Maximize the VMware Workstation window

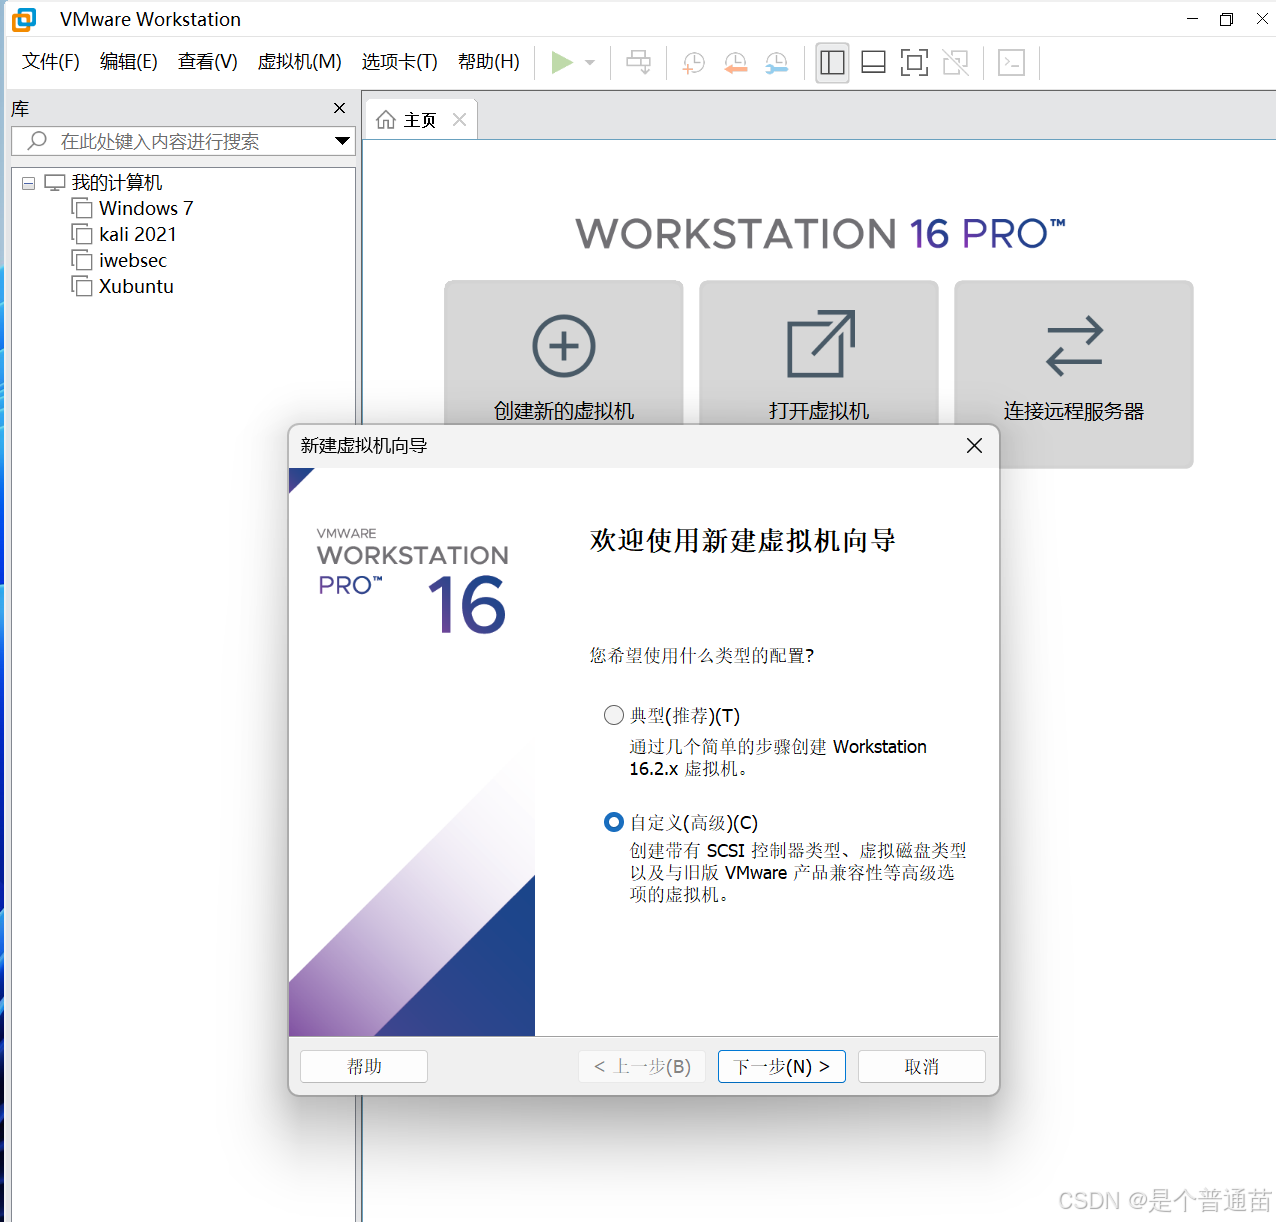1226,19
